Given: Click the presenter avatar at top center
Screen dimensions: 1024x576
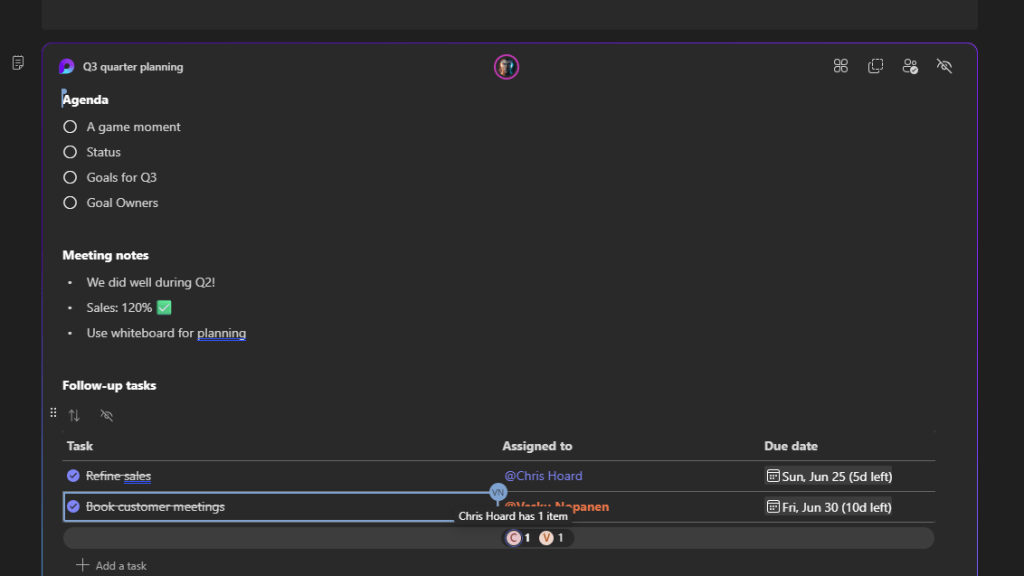Looking at the screenshot, I should click(507, 67).
